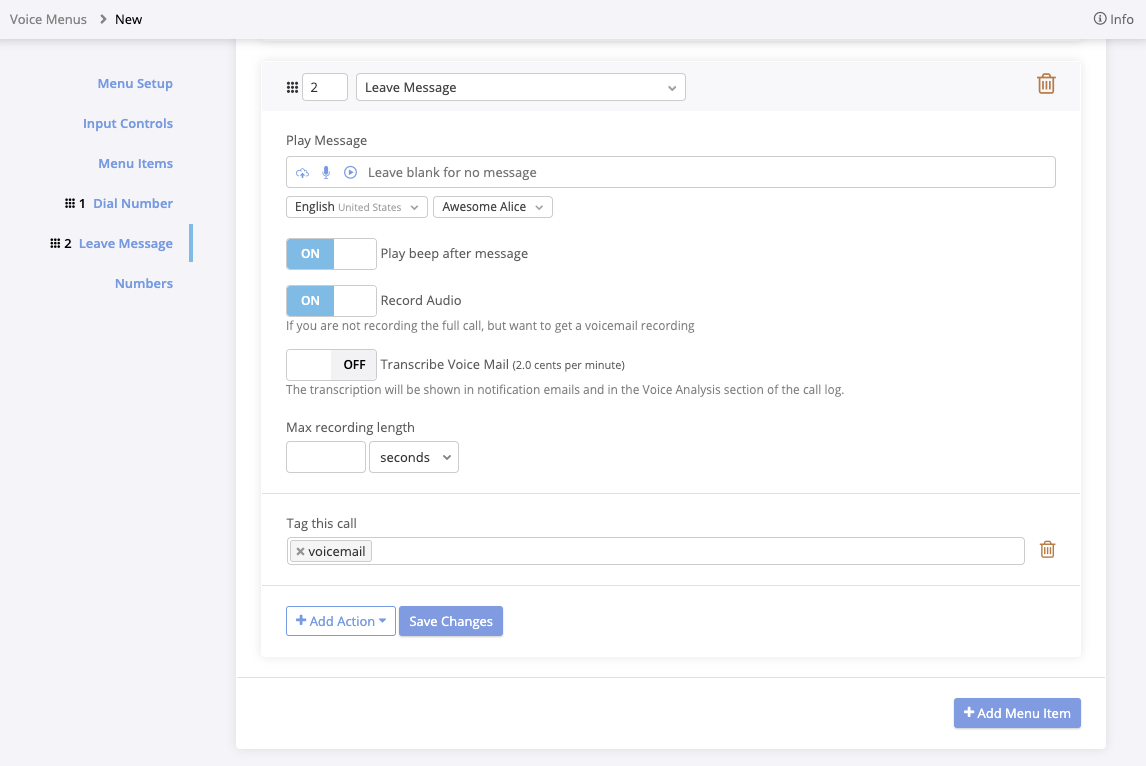This screenshot has width=1146, height=766.
Task: Click the Info icon in top right
Action: point(1100,19)
